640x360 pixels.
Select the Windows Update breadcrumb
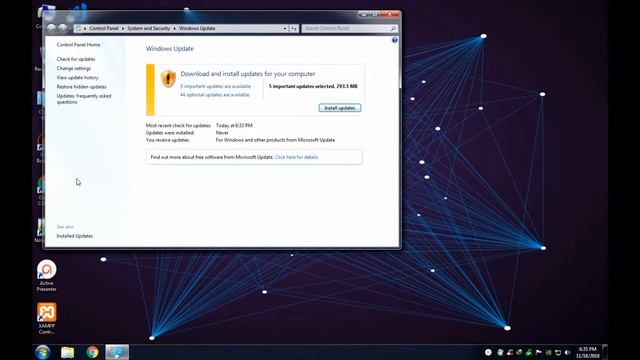pos(197,29)
